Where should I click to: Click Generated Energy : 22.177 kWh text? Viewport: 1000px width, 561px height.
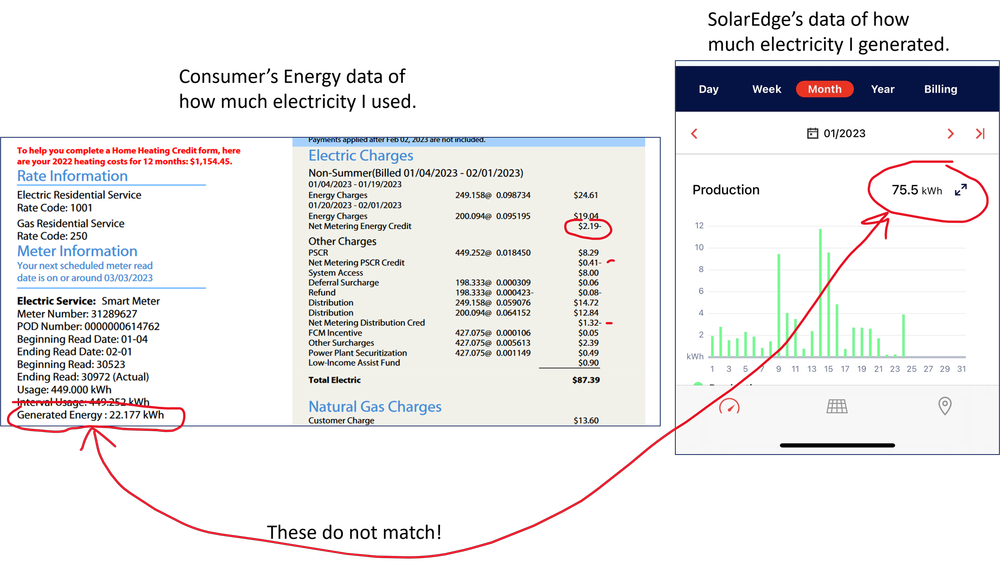(x=90, y=415)
